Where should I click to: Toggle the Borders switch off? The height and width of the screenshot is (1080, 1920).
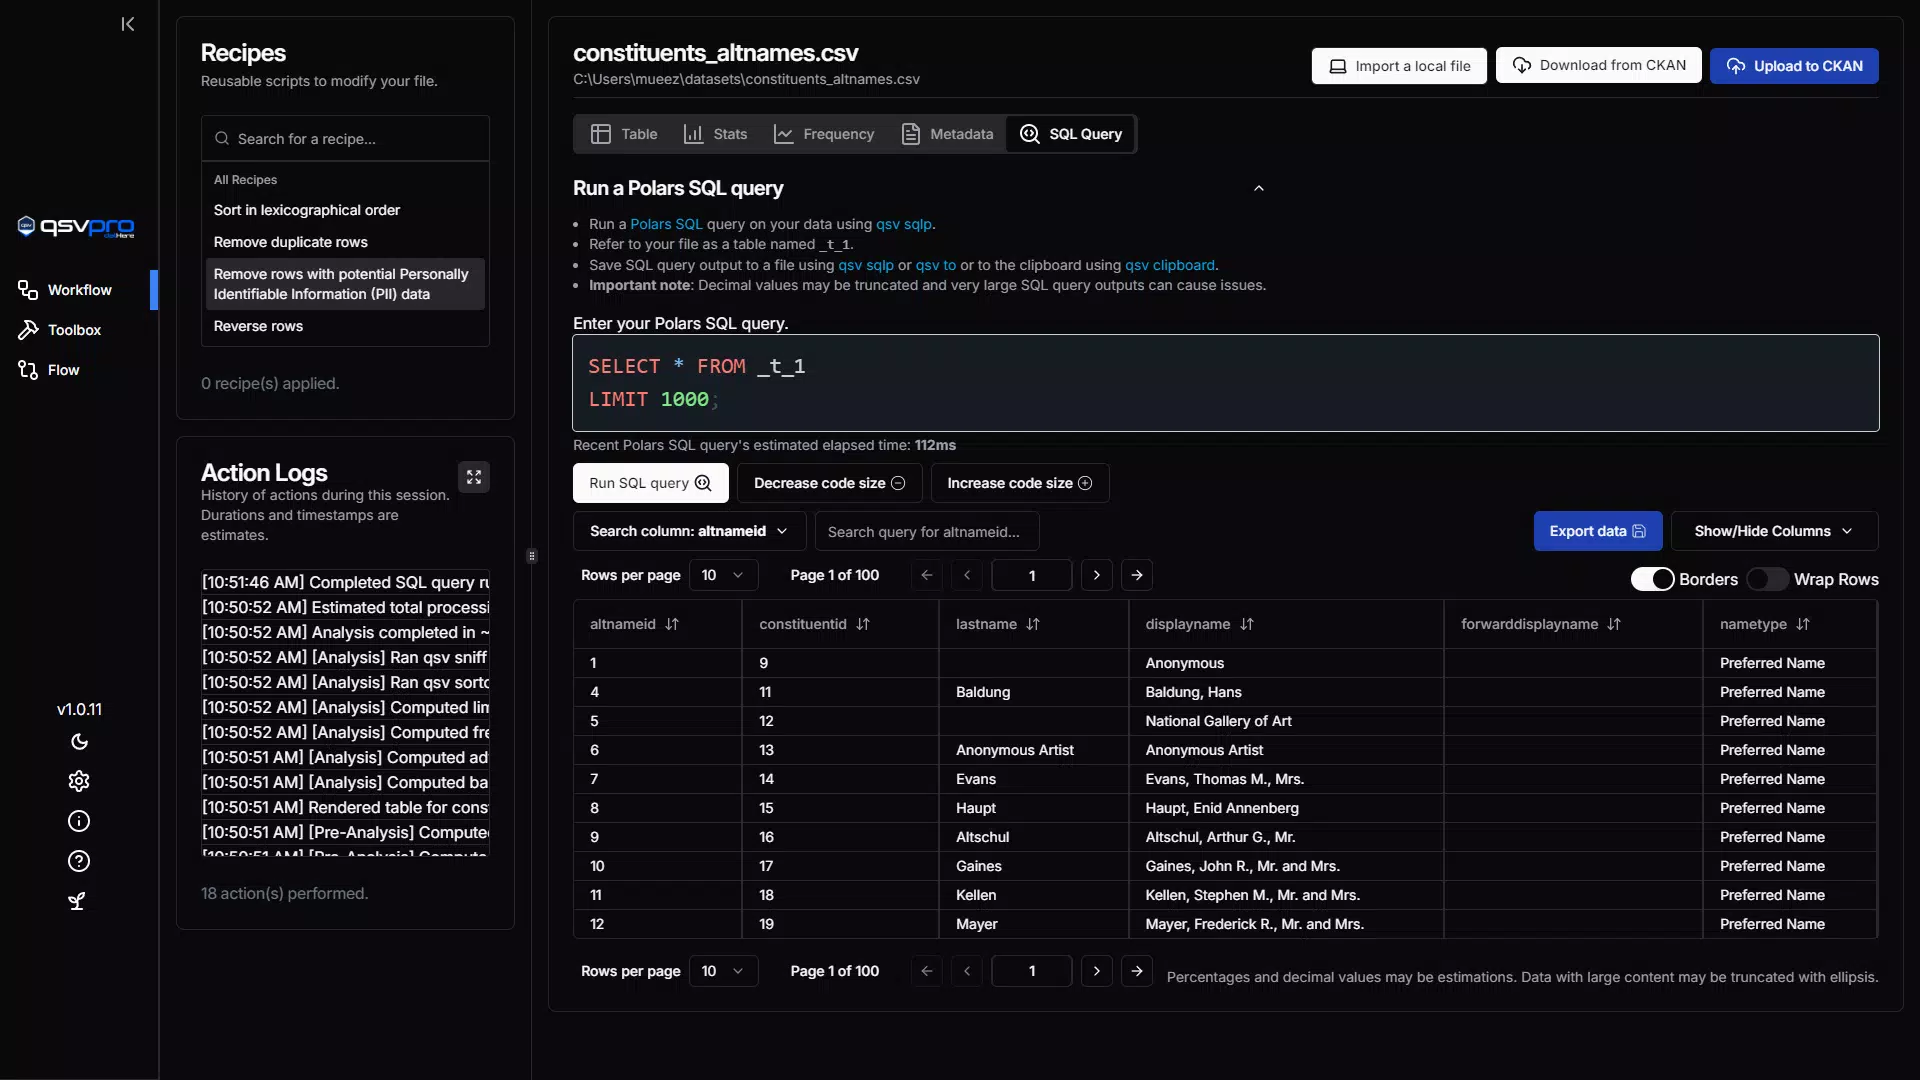tap(1652, 579)
